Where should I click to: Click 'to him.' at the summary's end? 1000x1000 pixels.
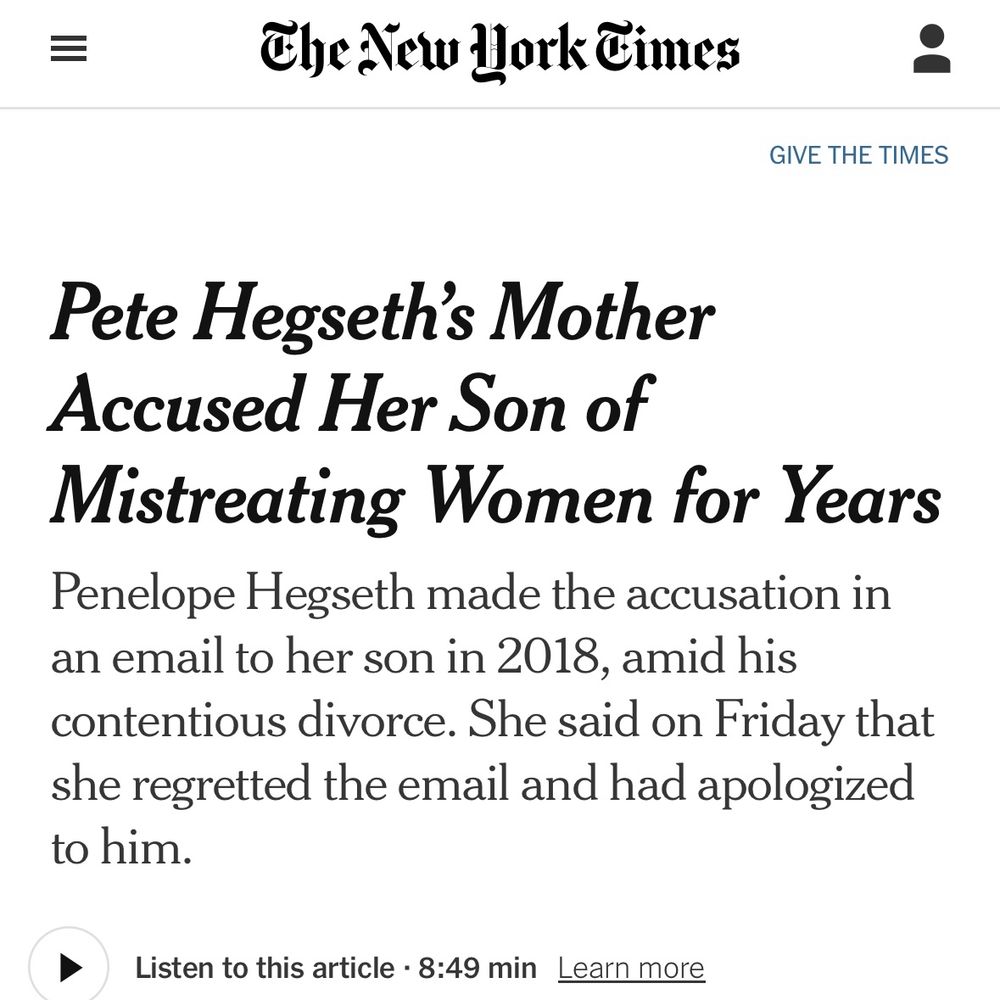coord(120,848)
